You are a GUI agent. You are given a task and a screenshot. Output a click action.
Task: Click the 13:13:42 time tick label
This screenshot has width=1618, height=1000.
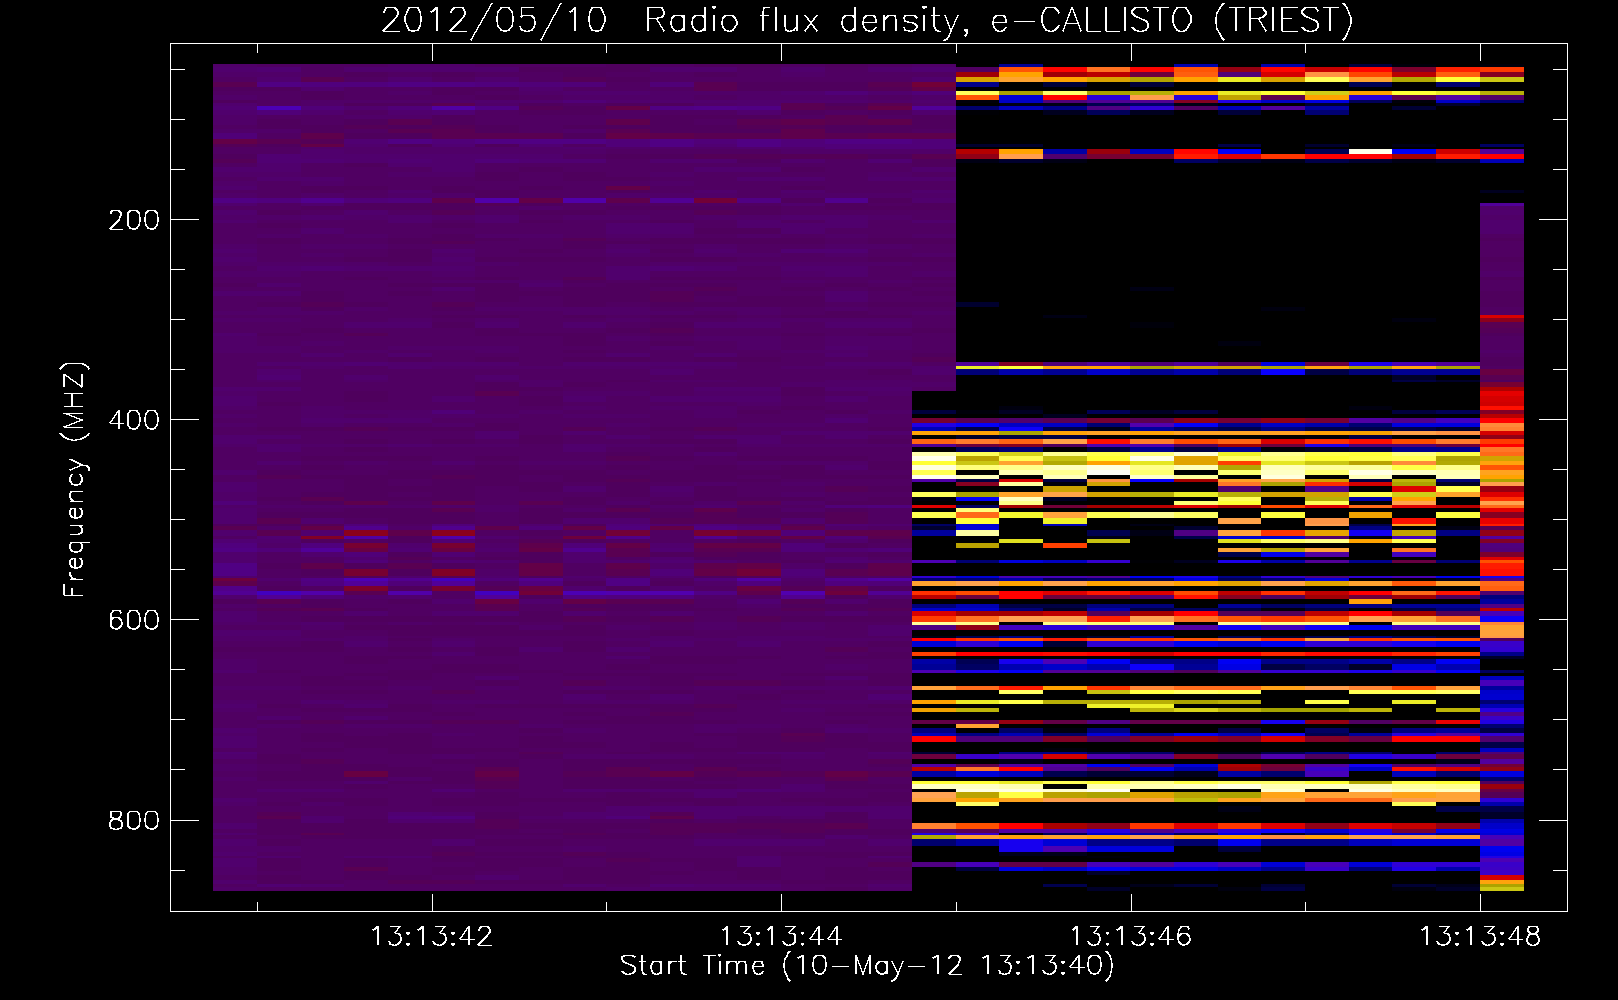[x=432, y=937]
